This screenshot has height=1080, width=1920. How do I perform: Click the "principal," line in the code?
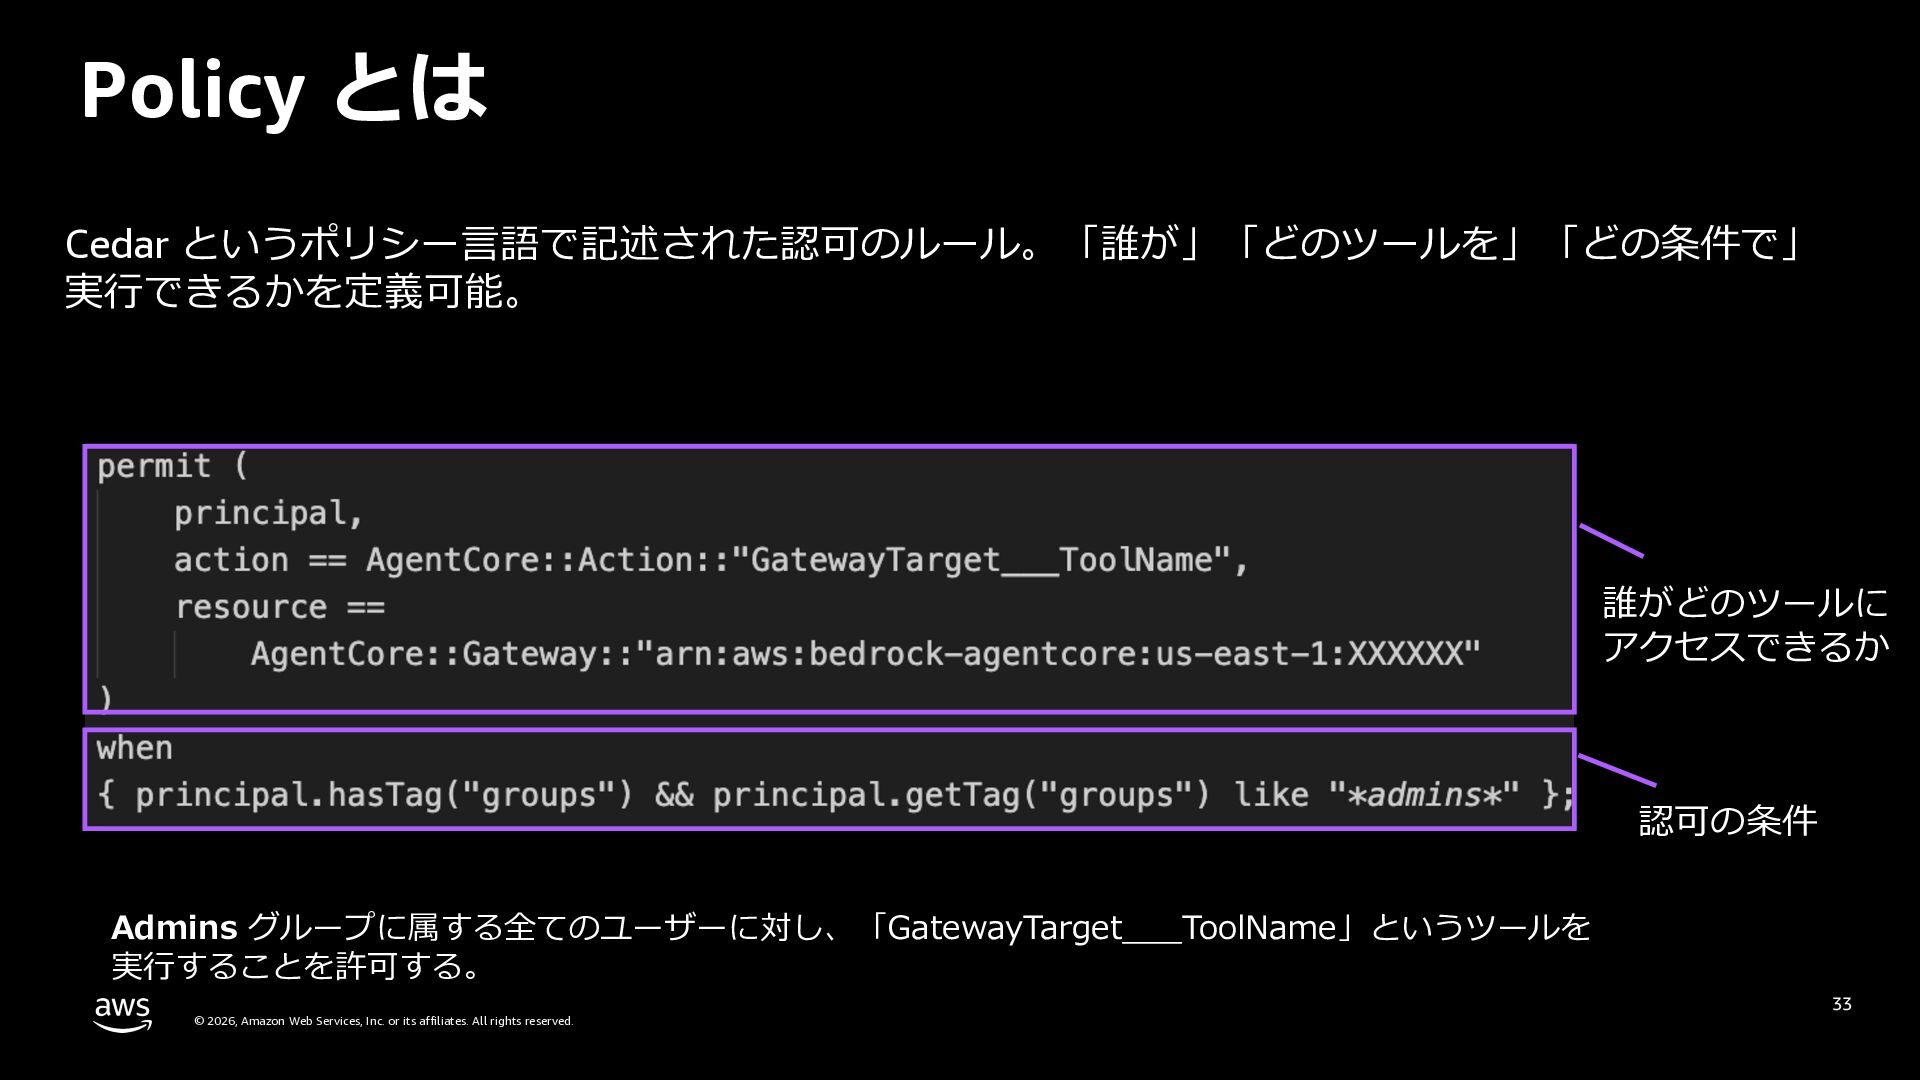point(268,514)
